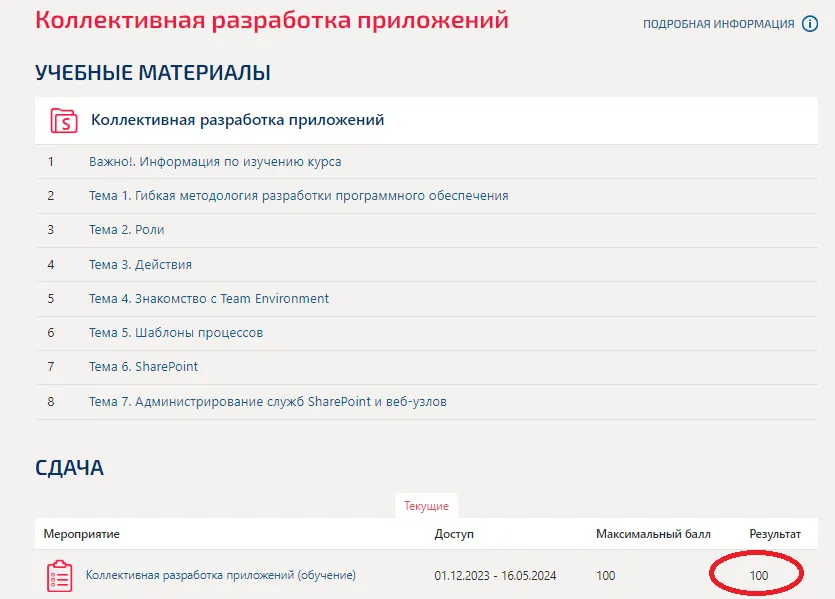Click the circled result value 100
Screen dimensions: 835x599
758,576
